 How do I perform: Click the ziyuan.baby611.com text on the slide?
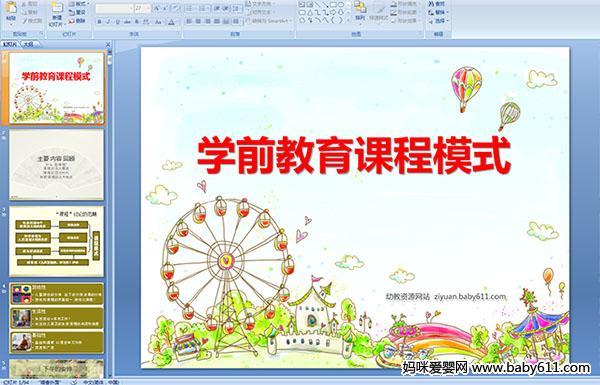tap(470, 297)
